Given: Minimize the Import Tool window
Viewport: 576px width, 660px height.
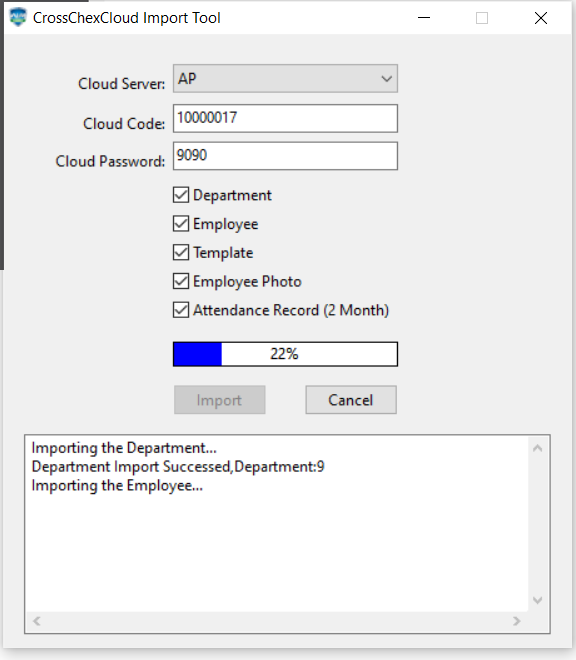Looking at the screenshot, I should coord(424,18).
